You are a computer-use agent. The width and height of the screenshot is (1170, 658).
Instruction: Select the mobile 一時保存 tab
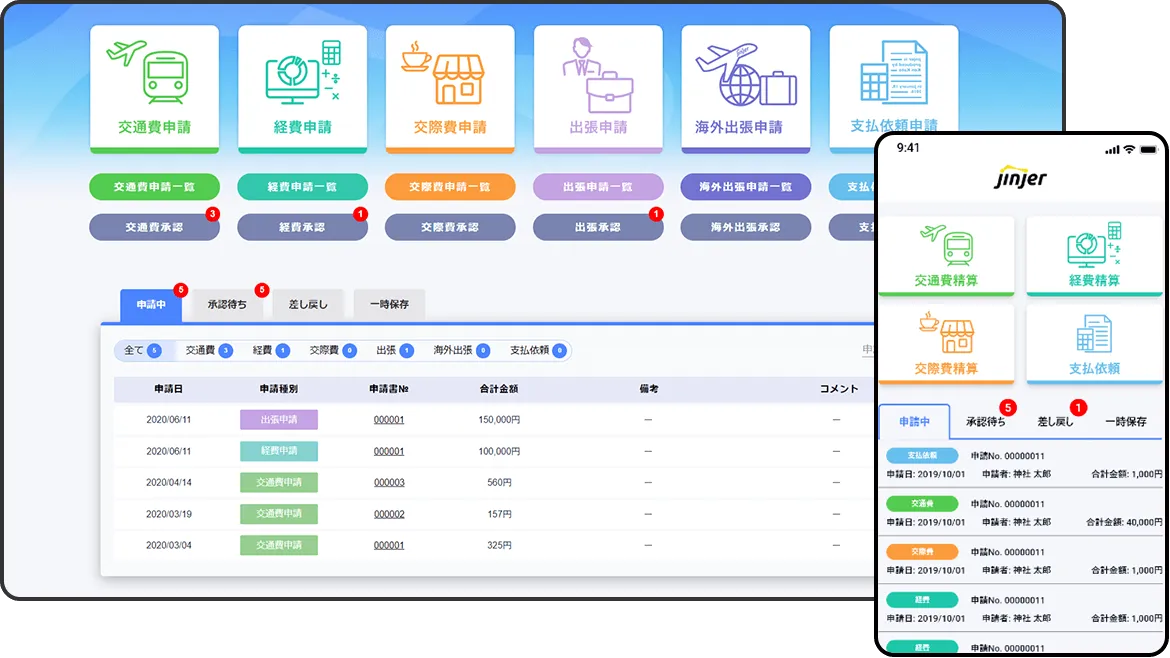pos(1125,422)
